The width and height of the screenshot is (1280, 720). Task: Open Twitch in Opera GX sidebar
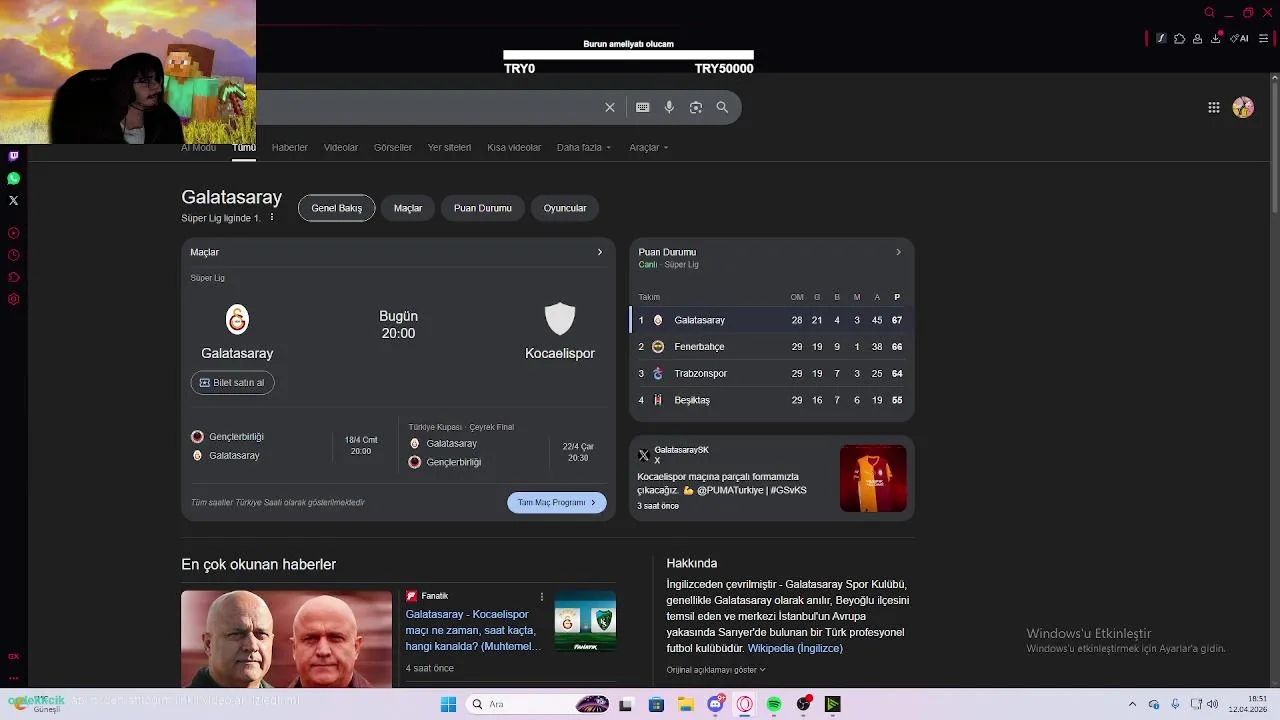point(13,156)
